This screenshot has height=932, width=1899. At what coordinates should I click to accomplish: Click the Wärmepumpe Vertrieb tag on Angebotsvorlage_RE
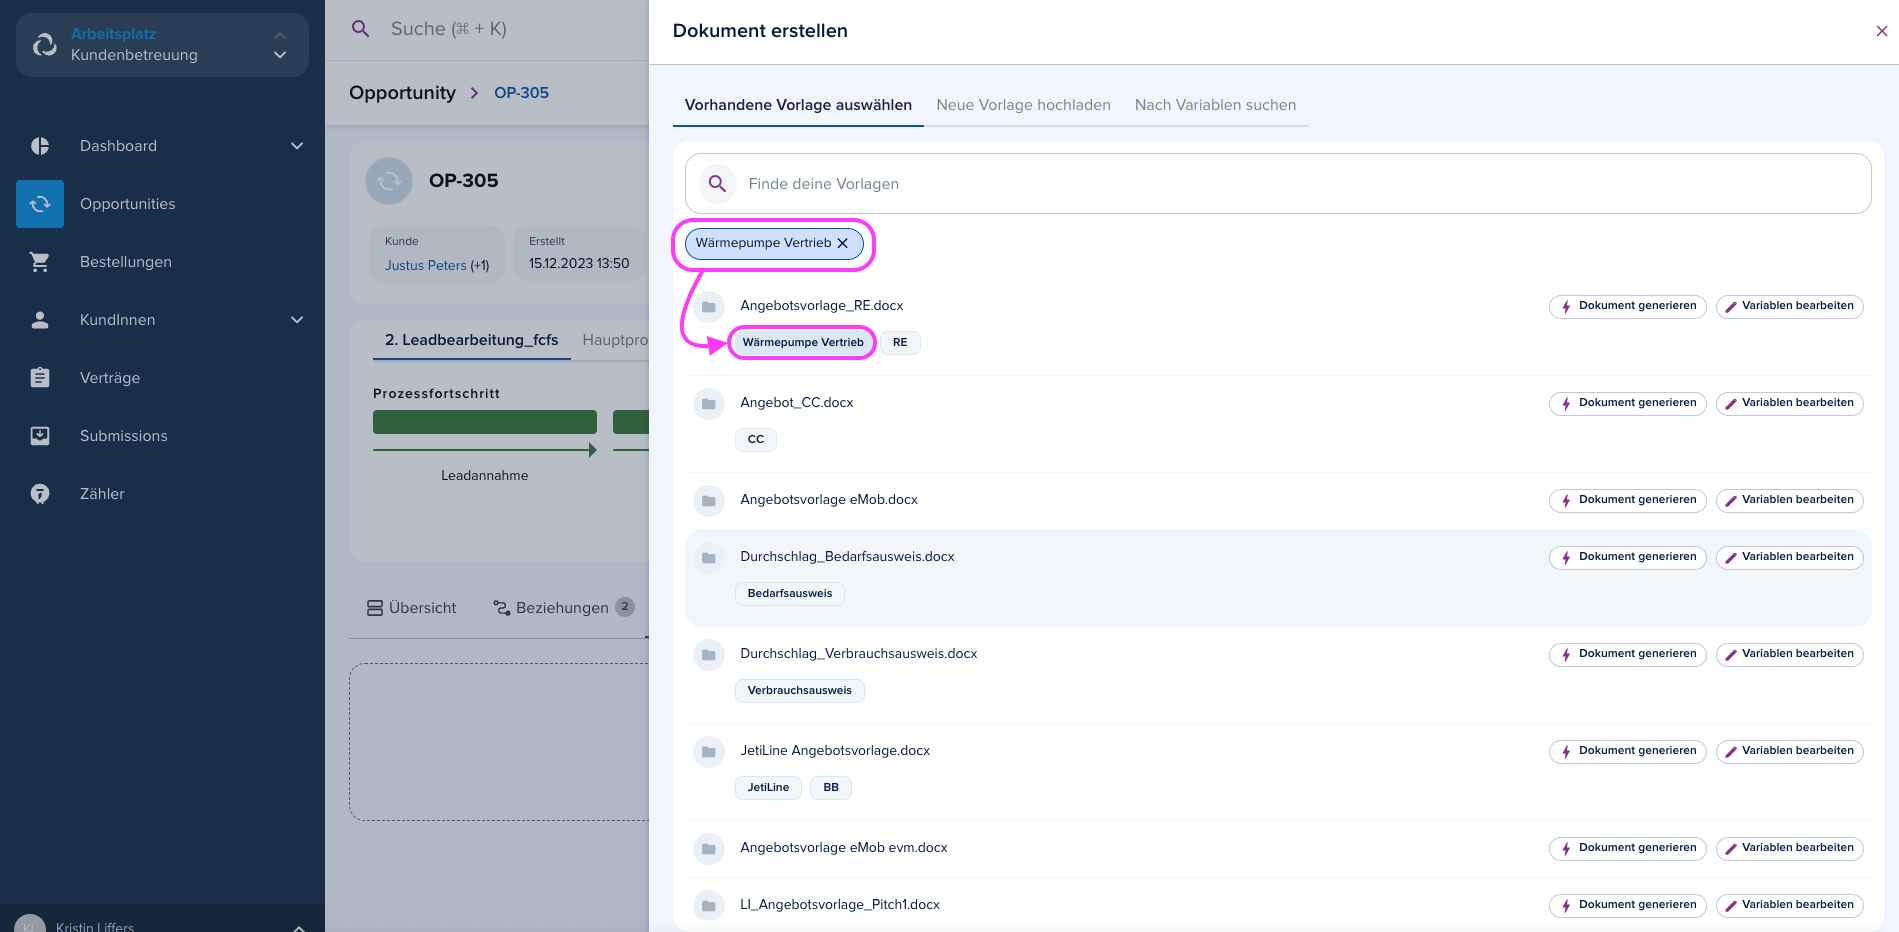pos(803,343)
